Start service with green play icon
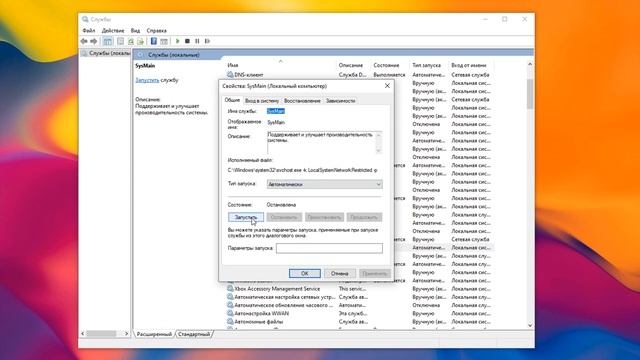This screenshot has width=640, height=360. 178,41
